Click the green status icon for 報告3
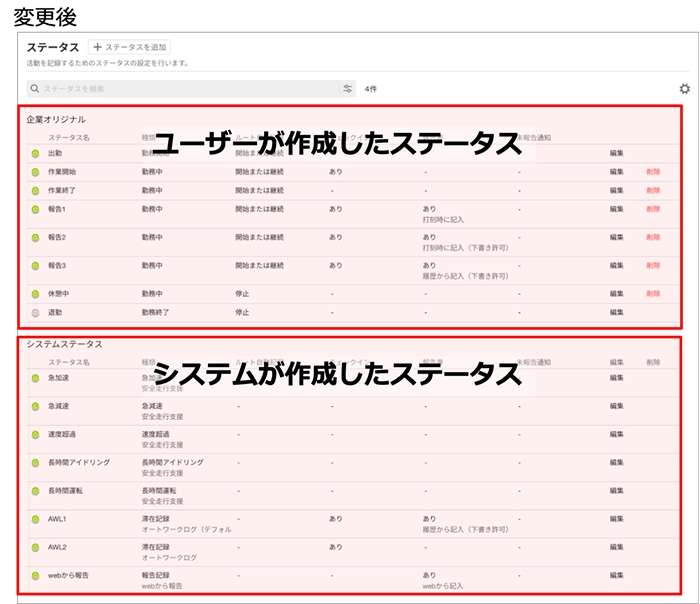Viewport: 700px width, 604px height. pyautogui.click(x=35, y=266)
